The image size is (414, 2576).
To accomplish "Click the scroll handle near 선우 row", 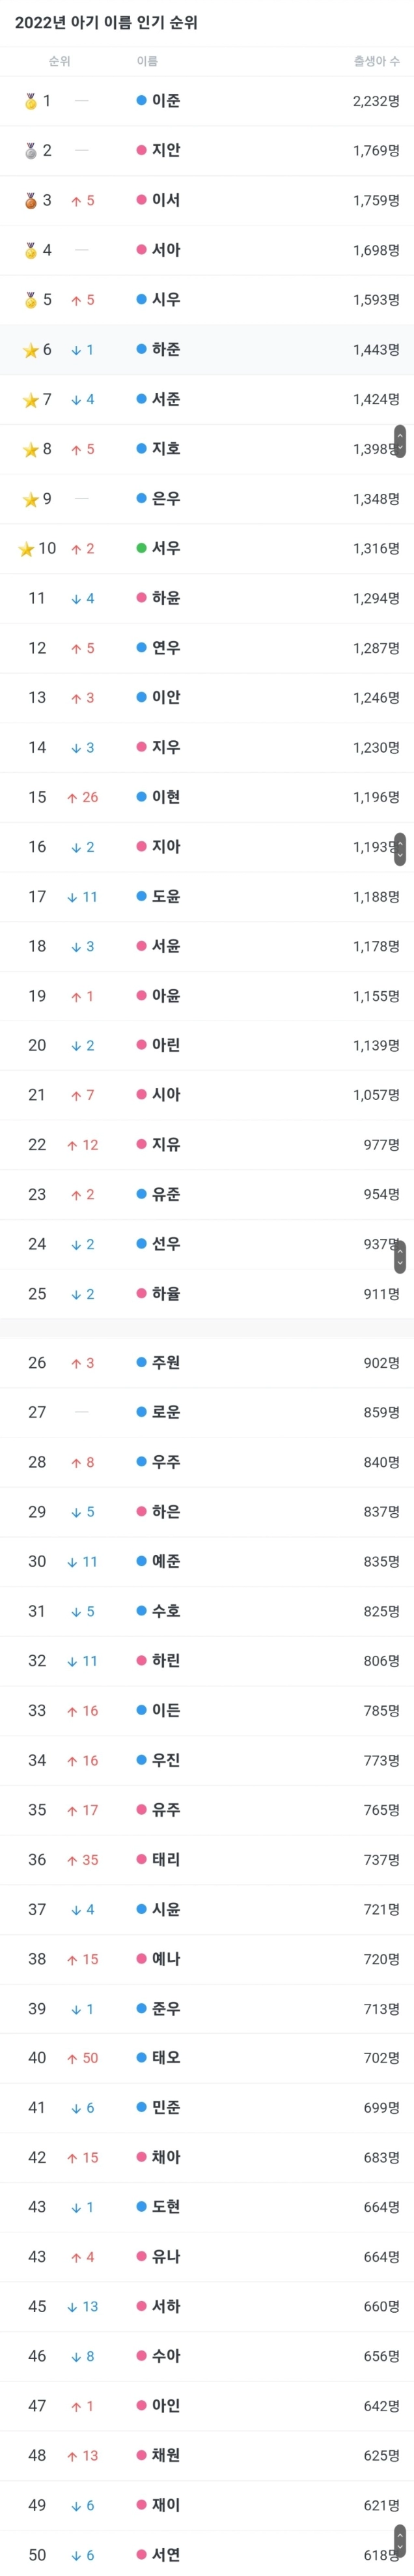I will [400, 1256].
